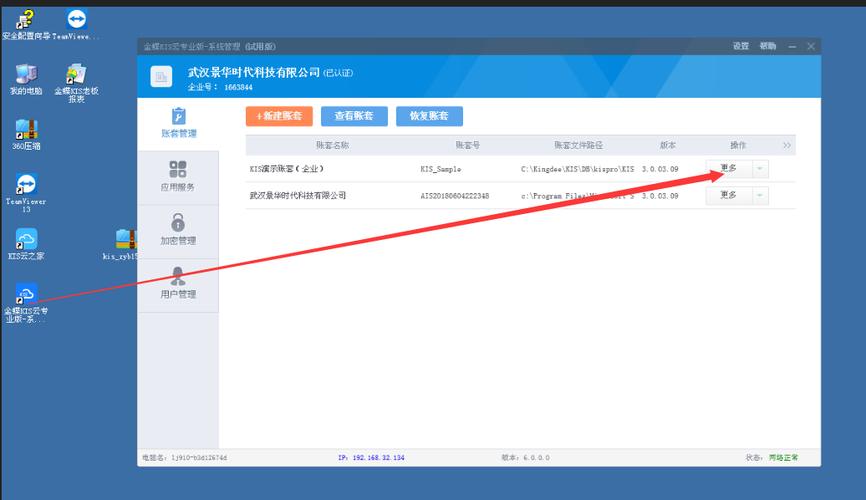Open 360压缩 desktop icon
Screen dimensions: 866x500
tap(26, 135)
